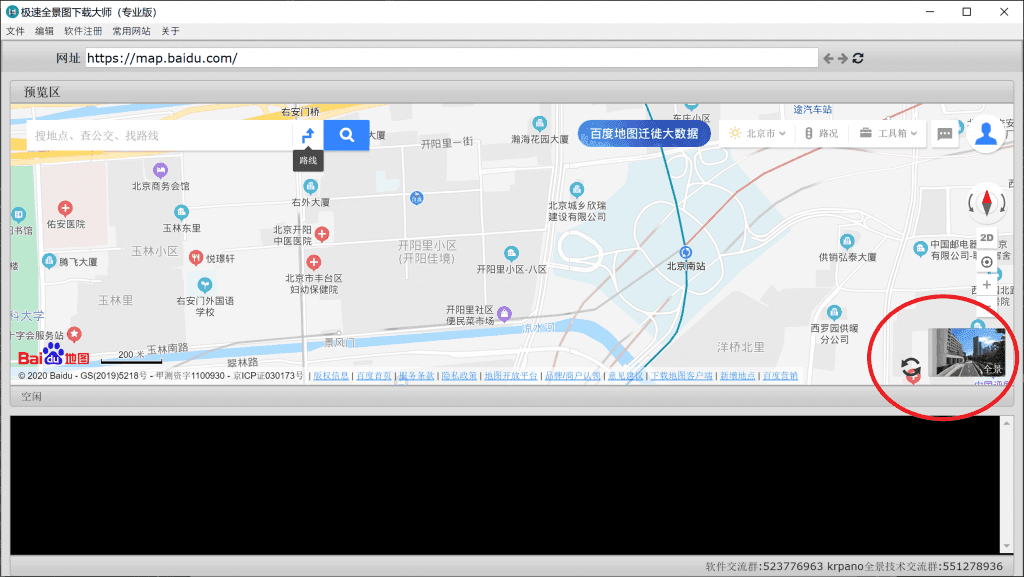The height and width of the screenshot is (577, 1024).
Task: Click the locate-me crosshair icon
Action: point(986,261)
